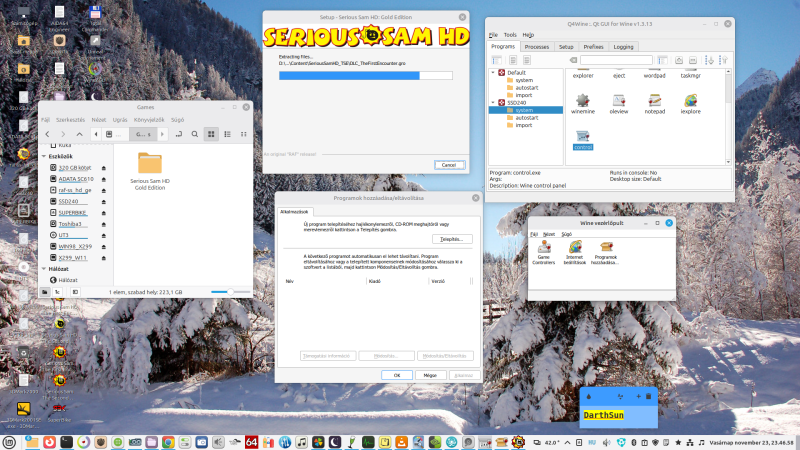Viewport: 800px width, 450px height.
Task: Open Game Controllers in Wine control panel
Action: point(543,253)
